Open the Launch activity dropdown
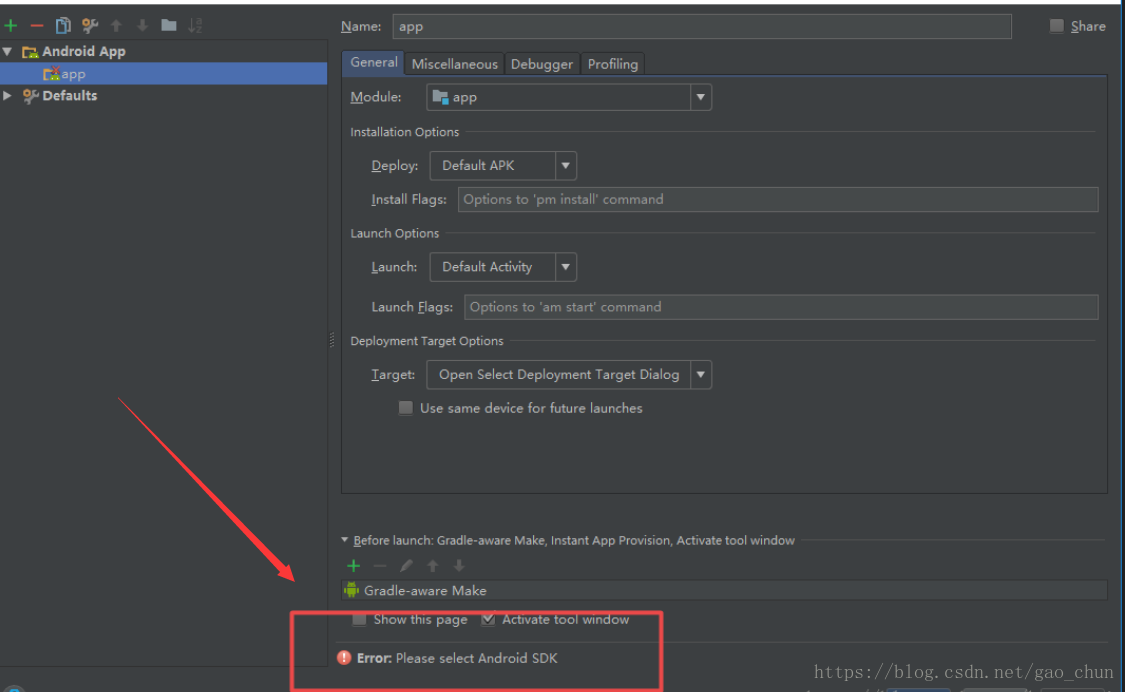 565,267
